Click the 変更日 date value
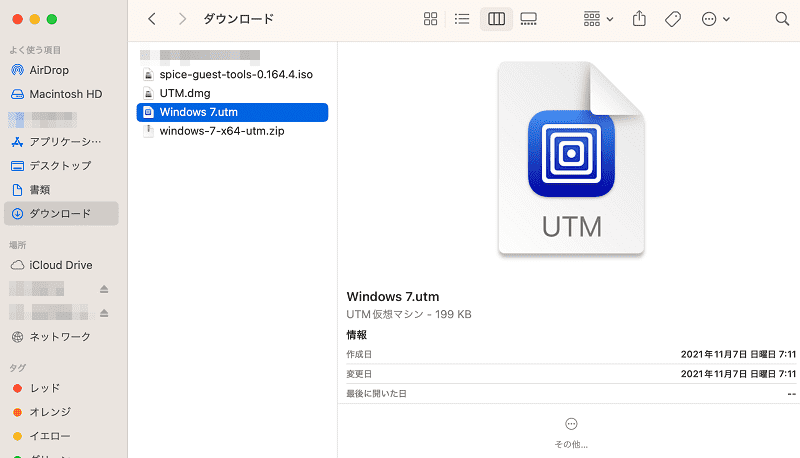This screenshot has width=800, height=458. [x=738, y=374]
